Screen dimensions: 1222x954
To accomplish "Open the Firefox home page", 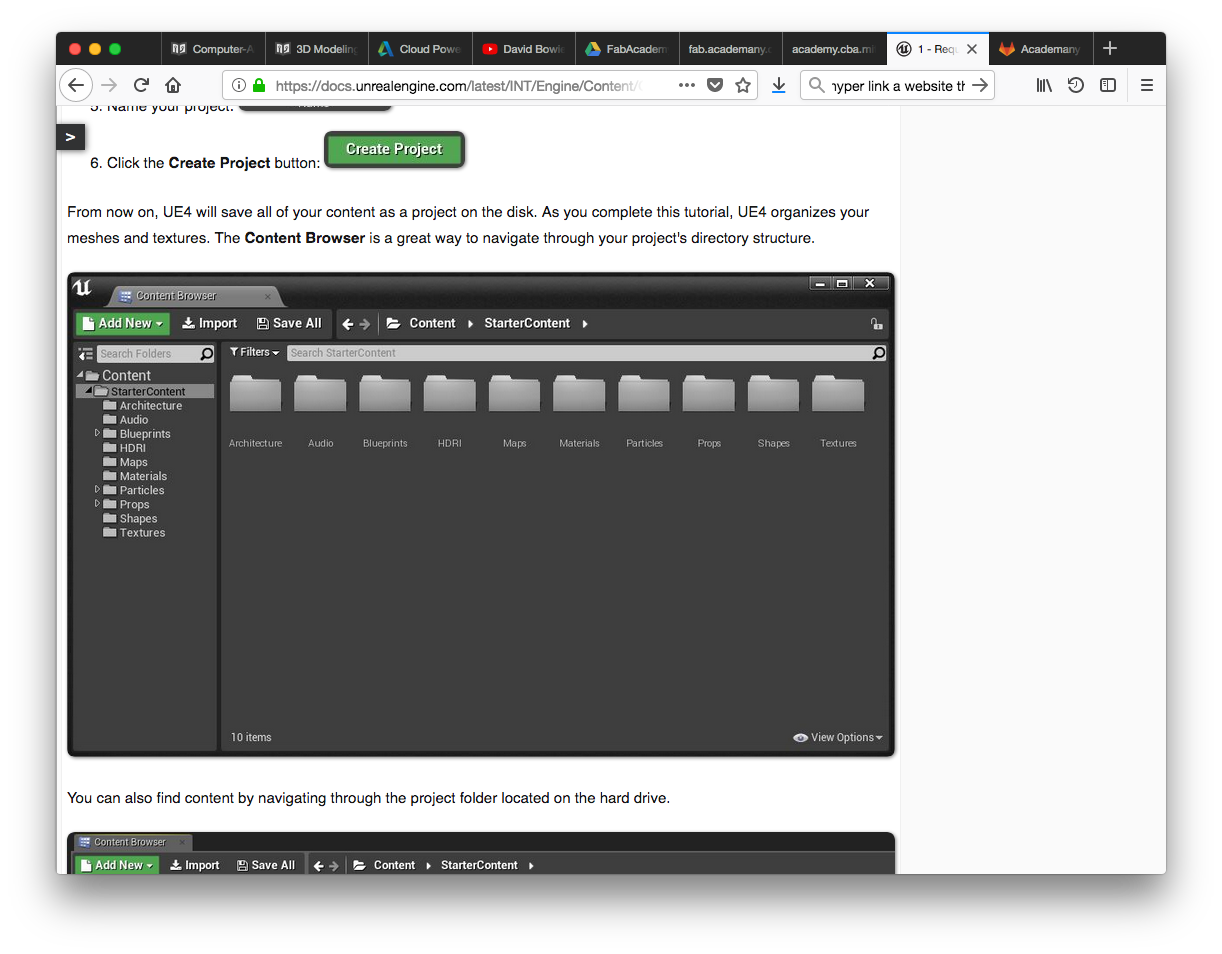I will [x=173, y=86].
